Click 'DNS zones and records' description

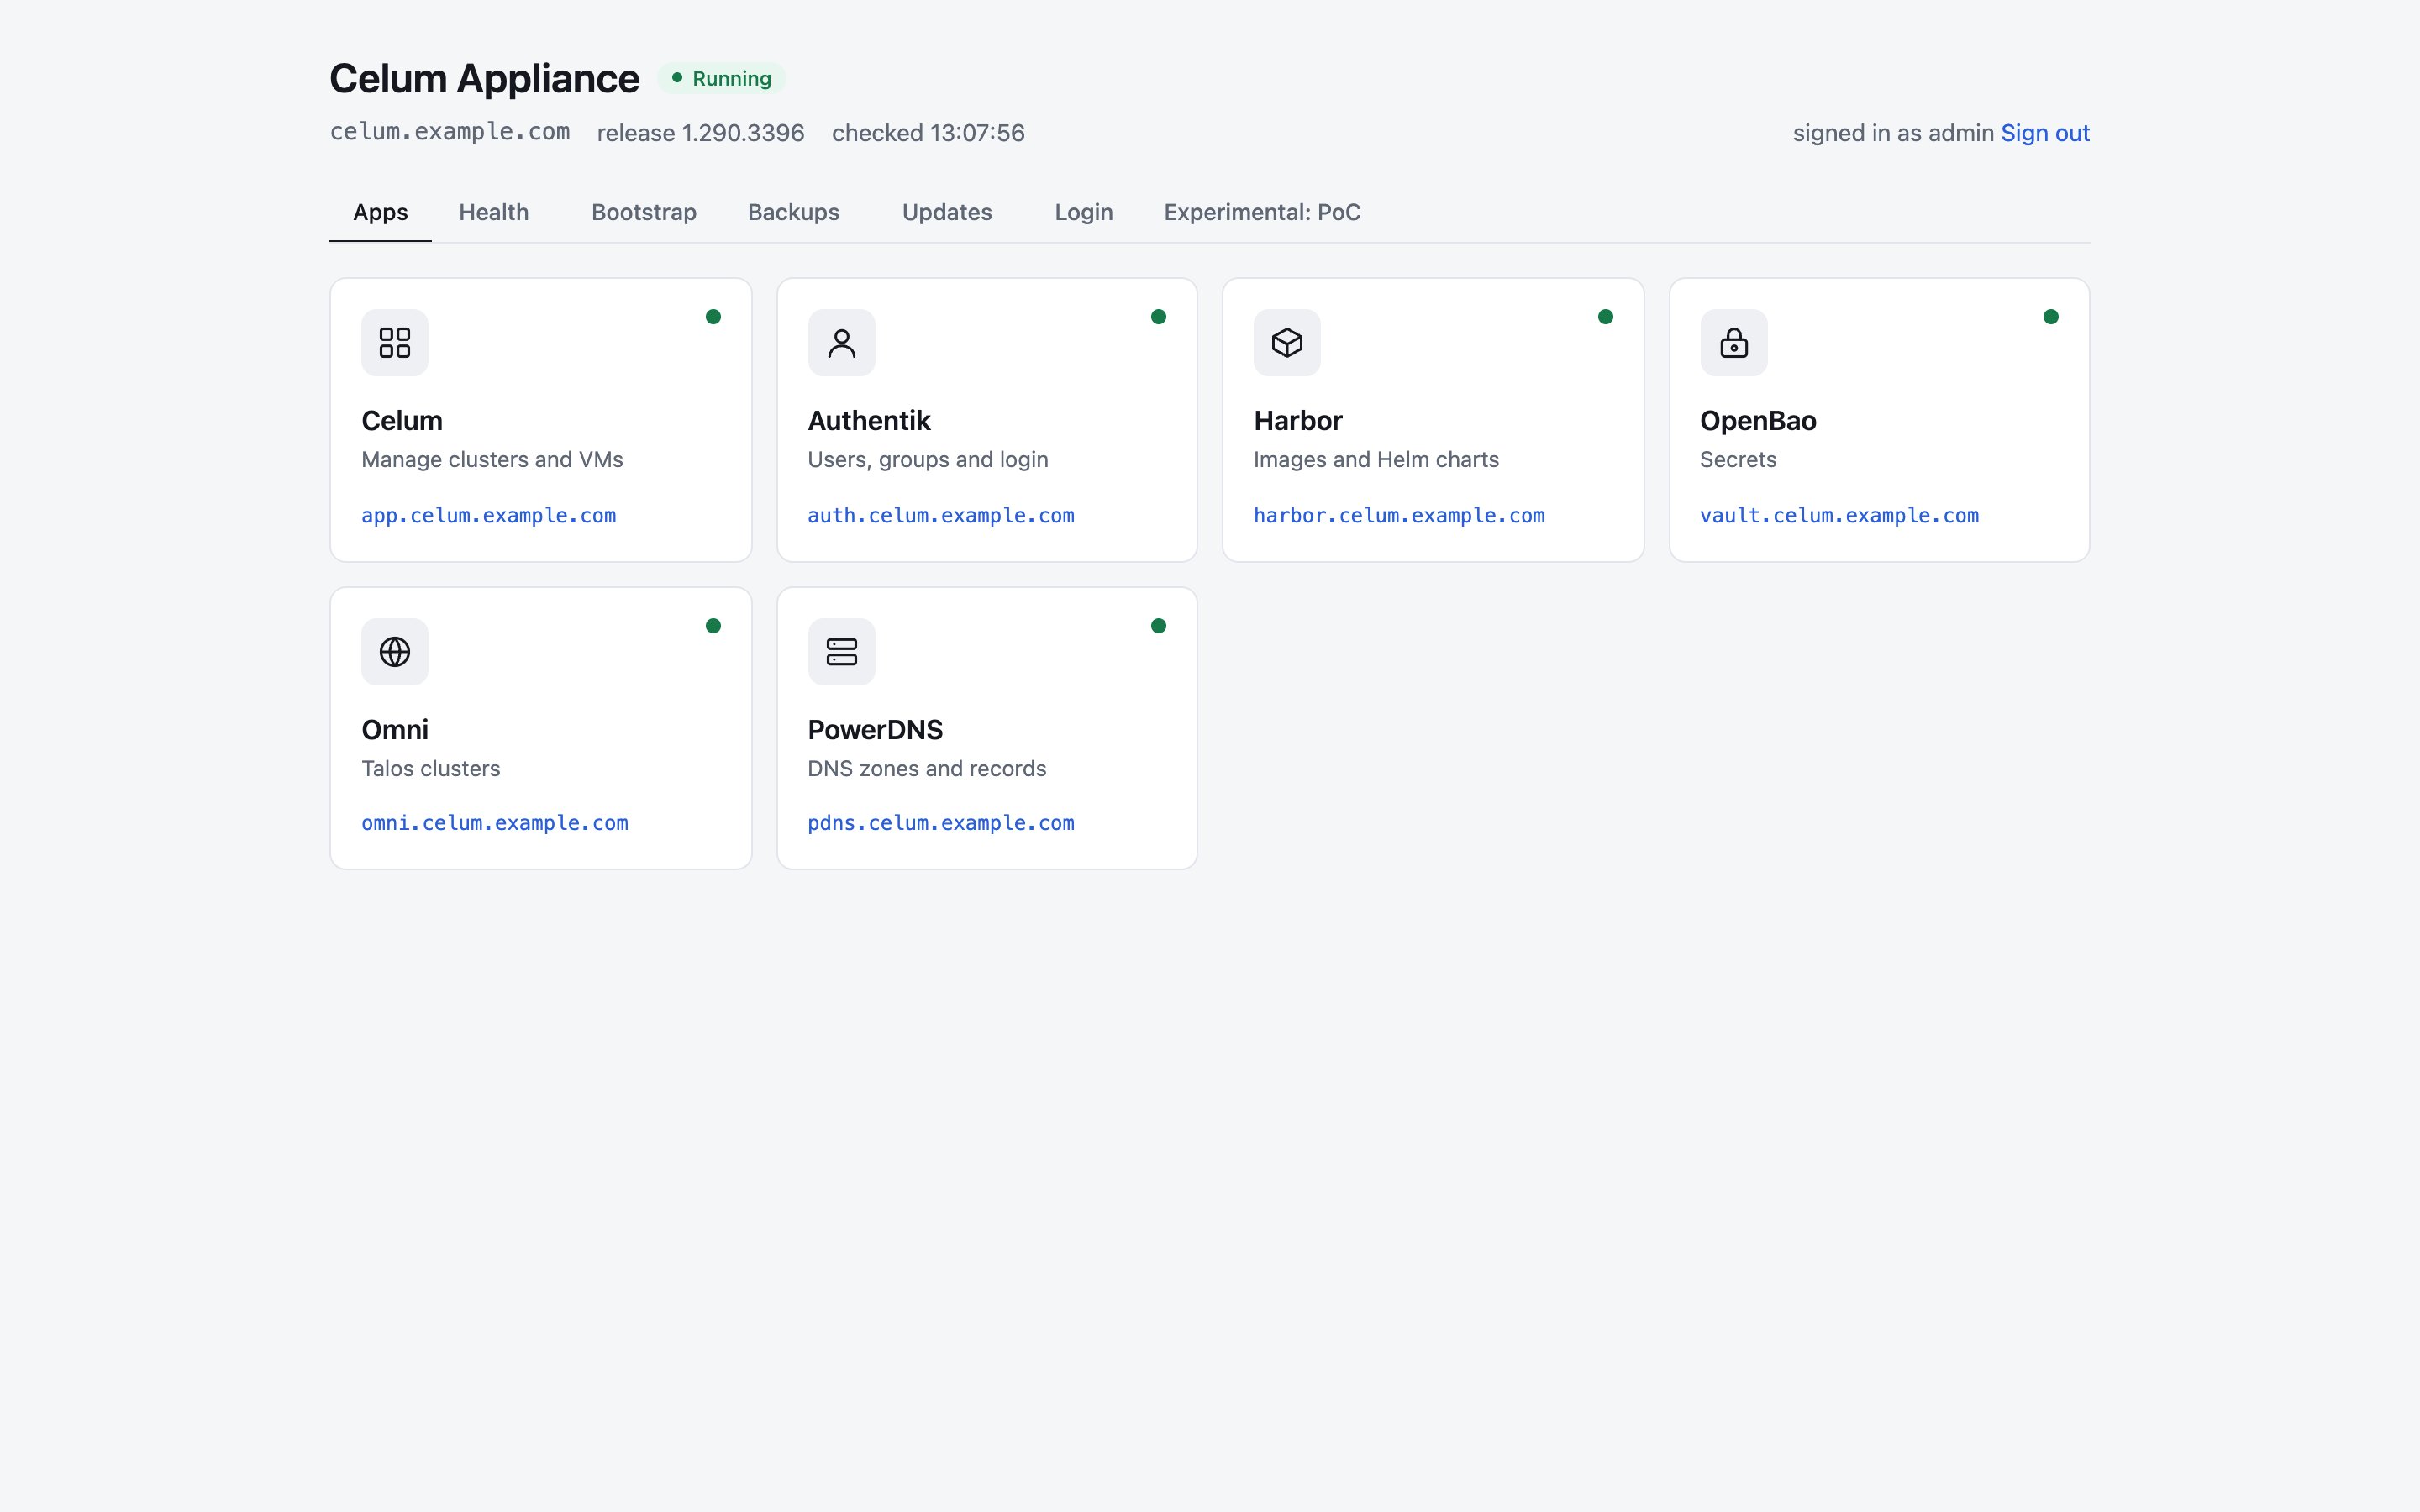pos(927,769)
